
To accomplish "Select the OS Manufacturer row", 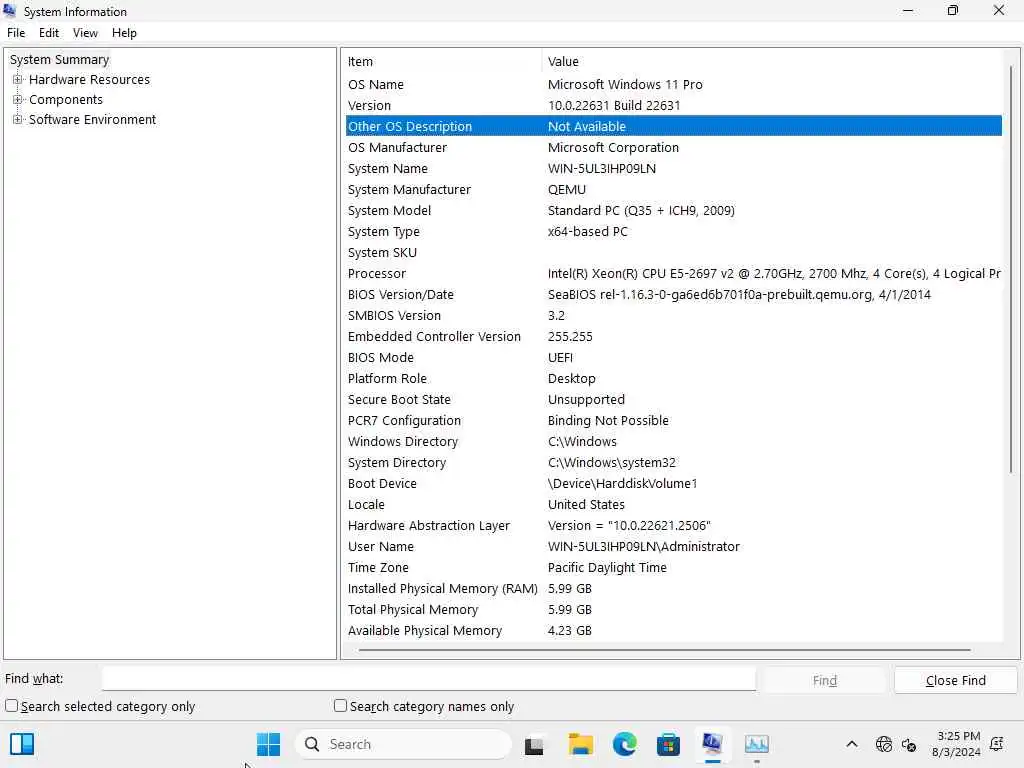I will 673,148.
